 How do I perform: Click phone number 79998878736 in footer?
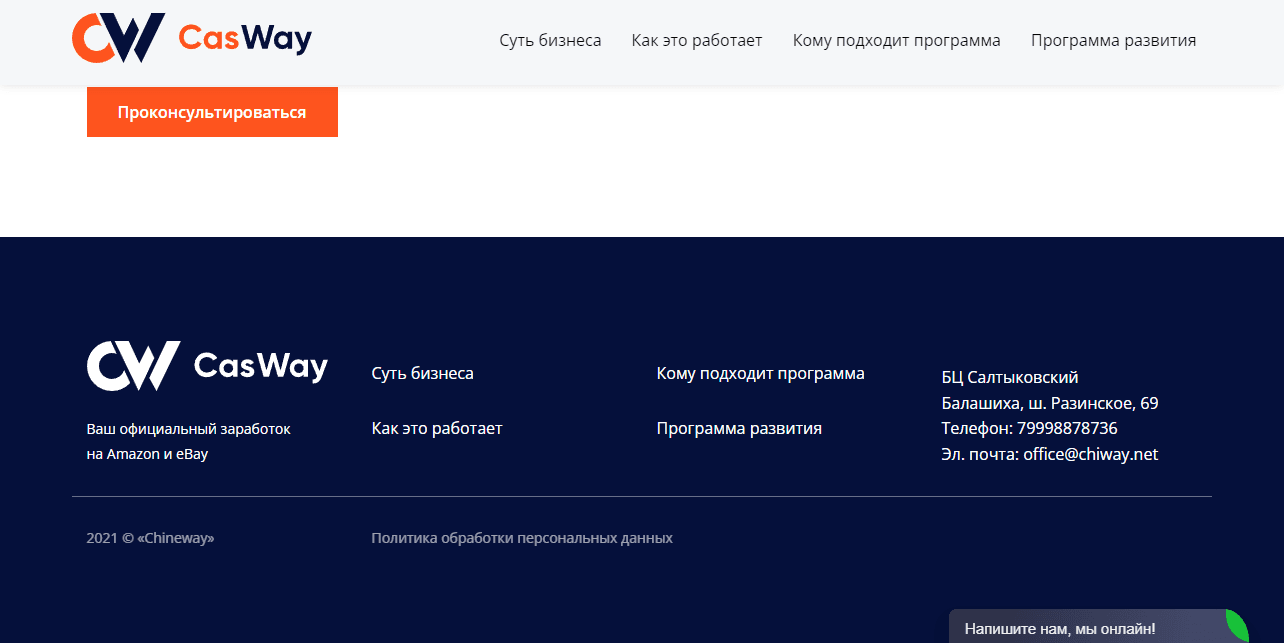coord(1067,427)
